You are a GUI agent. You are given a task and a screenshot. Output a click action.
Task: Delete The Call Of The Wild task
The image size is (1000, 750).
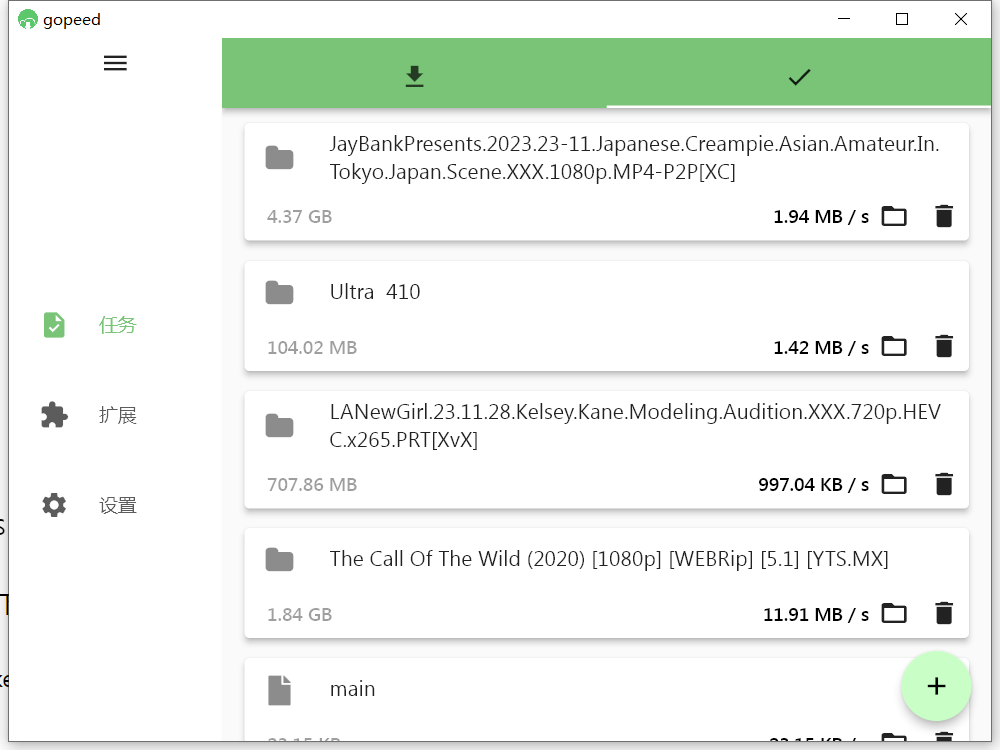tap(943, 614)
